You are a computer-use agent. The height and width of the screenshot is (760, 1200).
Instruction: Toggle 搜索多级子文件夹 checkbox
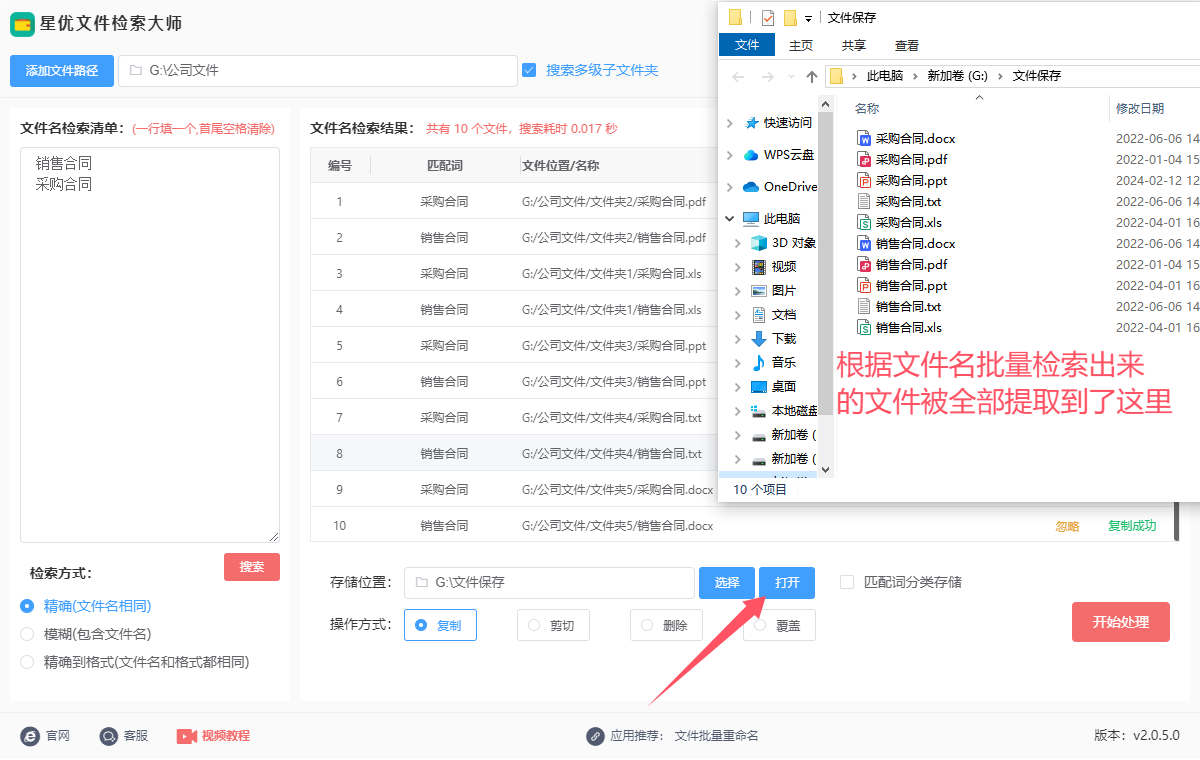tap(529, 70)
